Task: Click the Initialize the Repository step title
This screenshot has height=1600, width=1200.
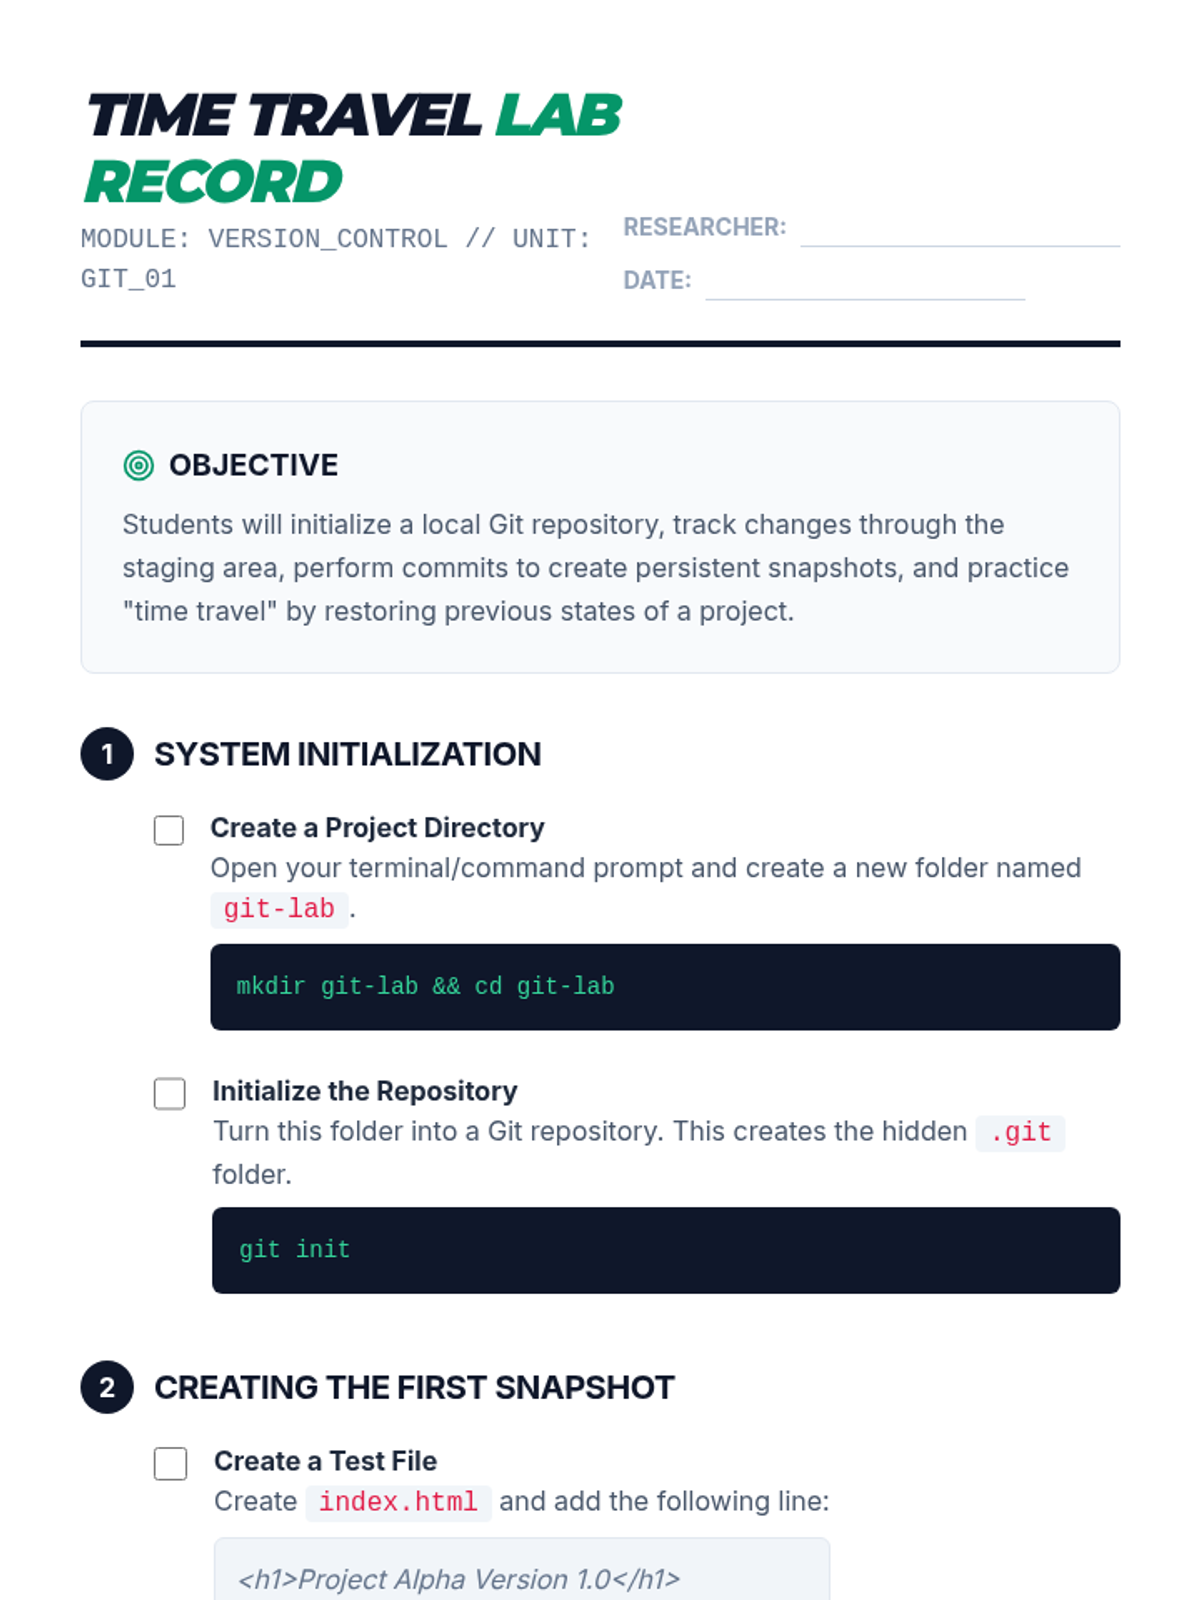Action: [365, 1091]
